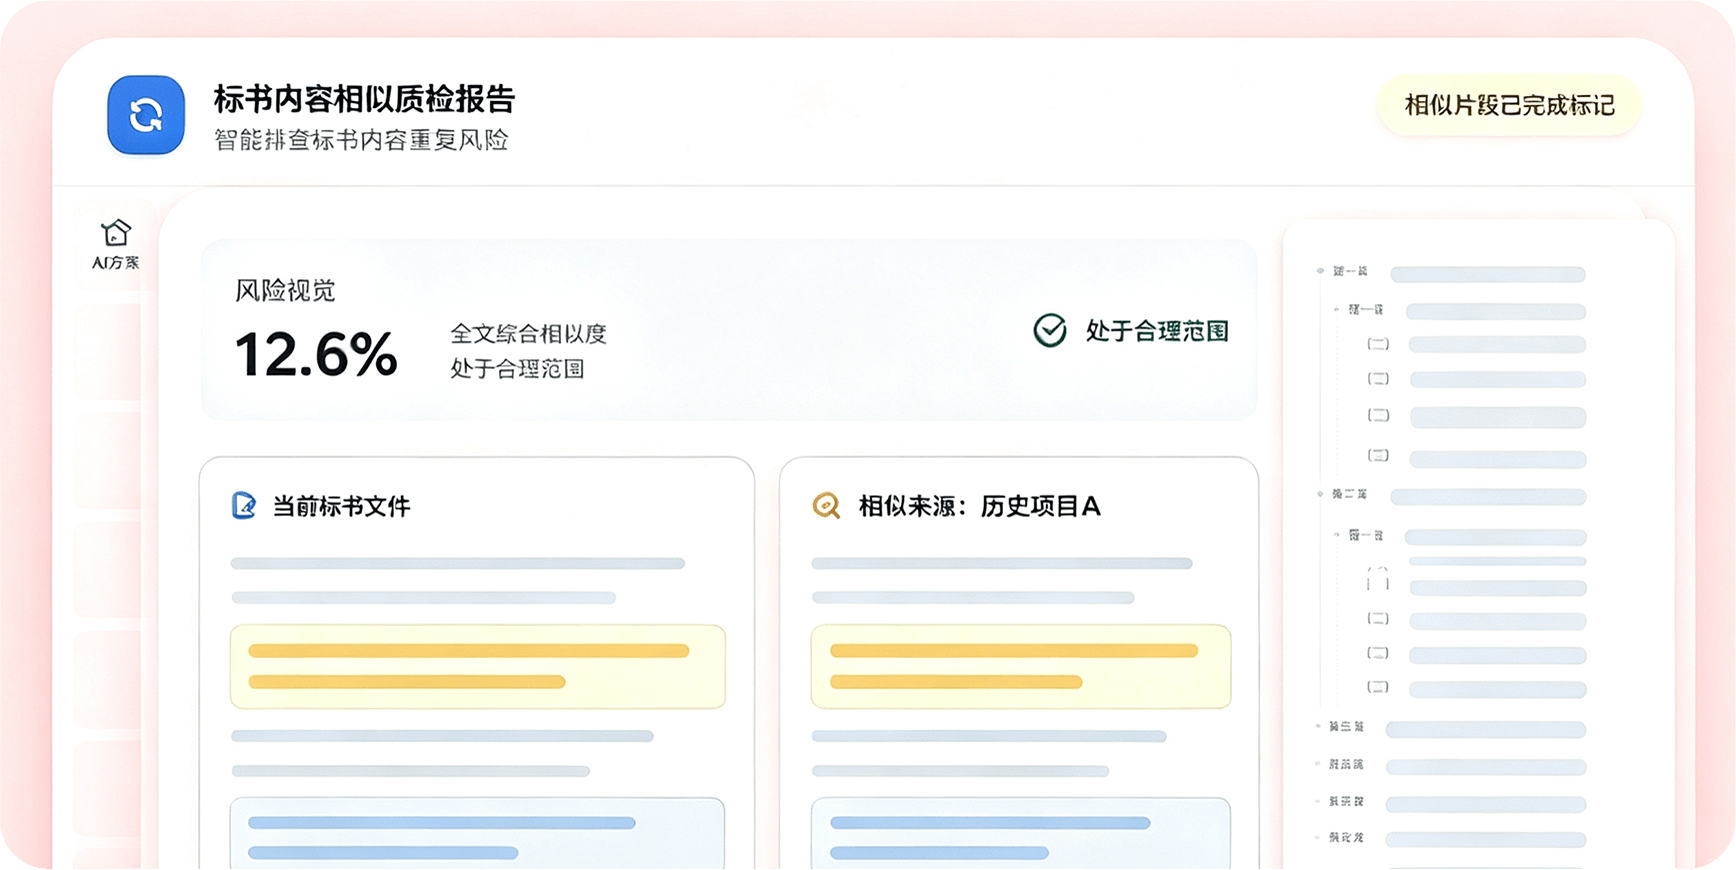Viewport: 1736px width, 870px height.
Task: Click the 12.6% similarity value
Action: coord(316,355)
